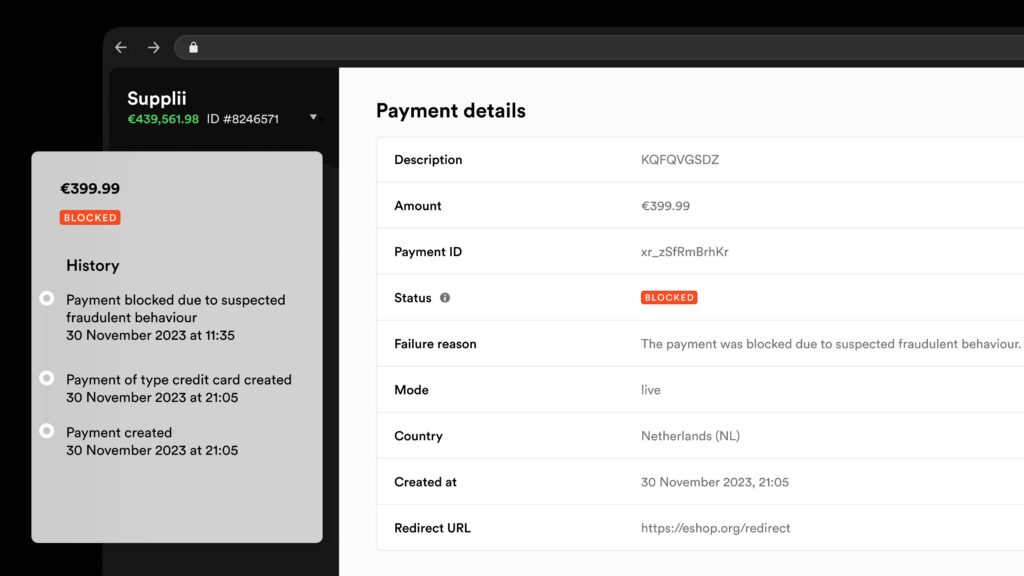Screen dimensions: 1024x576
Task: Click the BLOCKED badge in history card
Action: (x=90, y=217)
